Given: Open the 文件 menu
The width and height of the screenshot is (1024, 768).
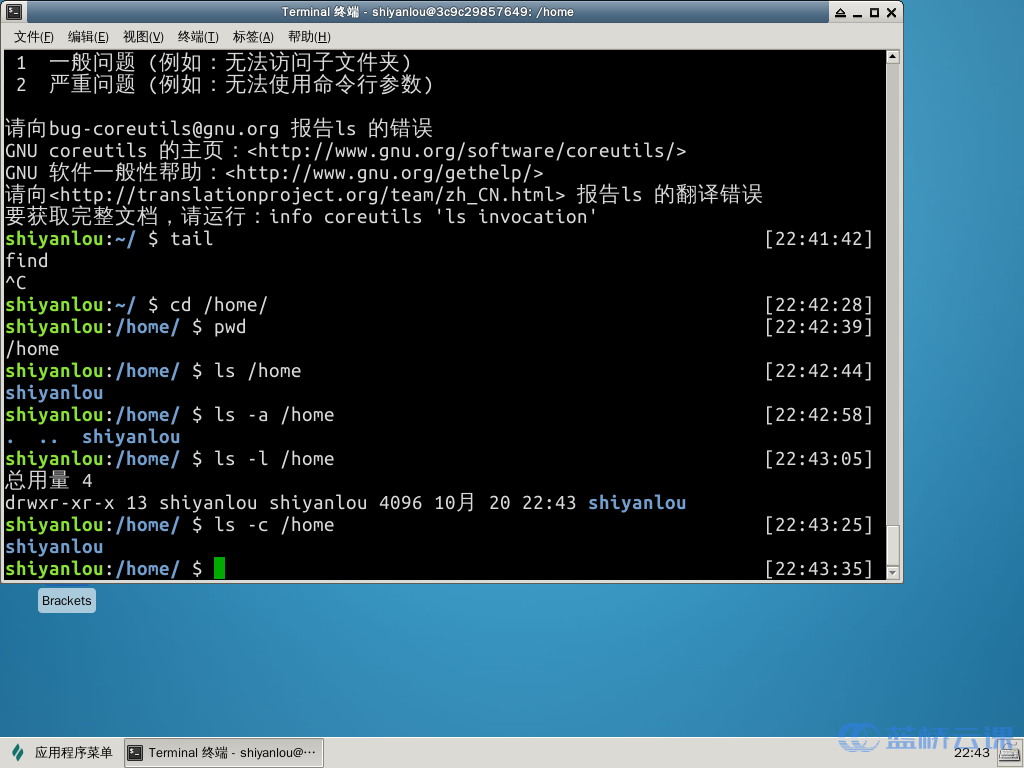Looking at the screenshot, I should (x=33, y=36).
